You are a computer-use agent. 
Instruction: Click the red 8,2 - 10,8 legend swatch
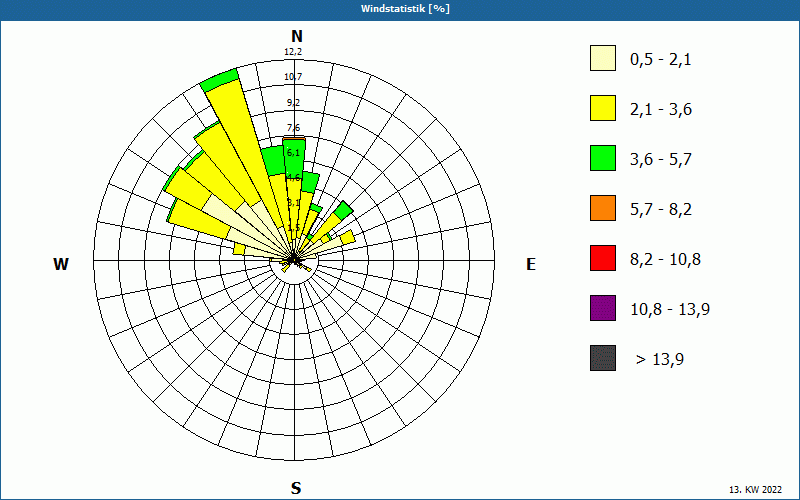pos(603,258)
